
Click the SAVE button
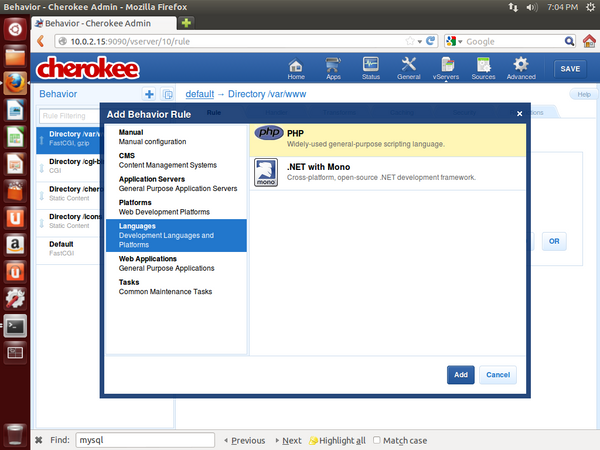coord(570,68)
